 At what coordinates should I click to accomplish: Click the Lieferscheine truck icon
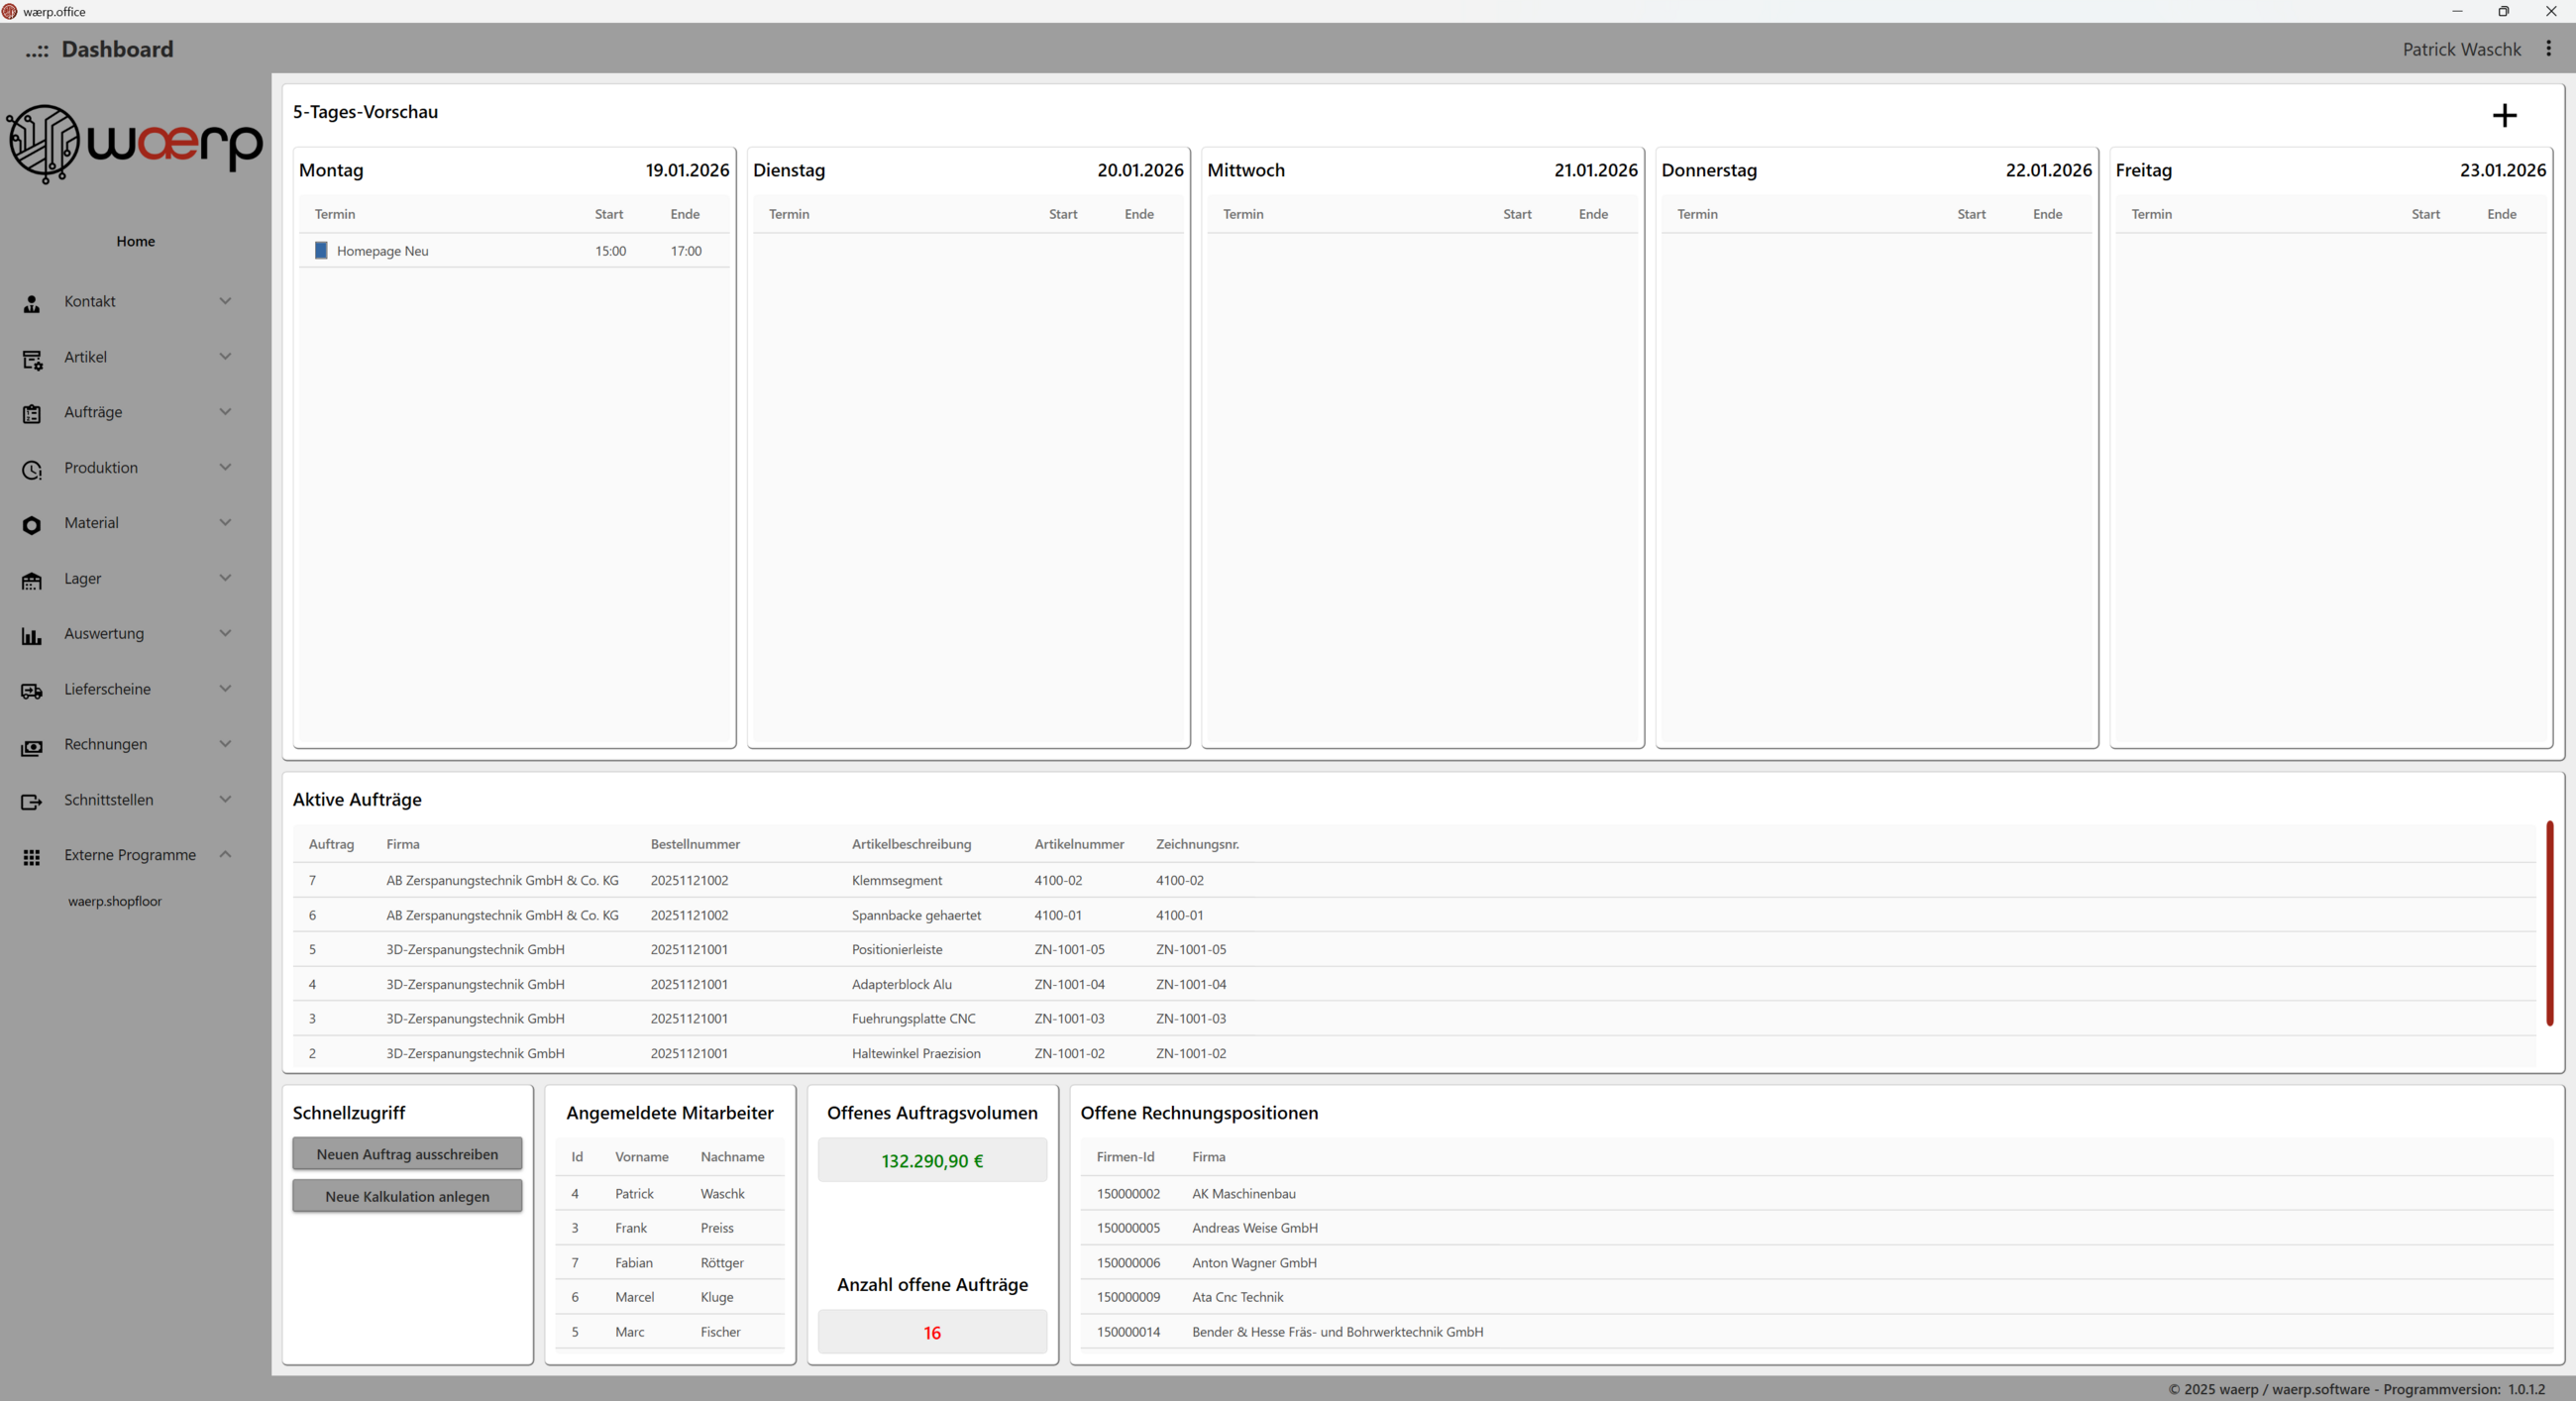click(32, 691)
